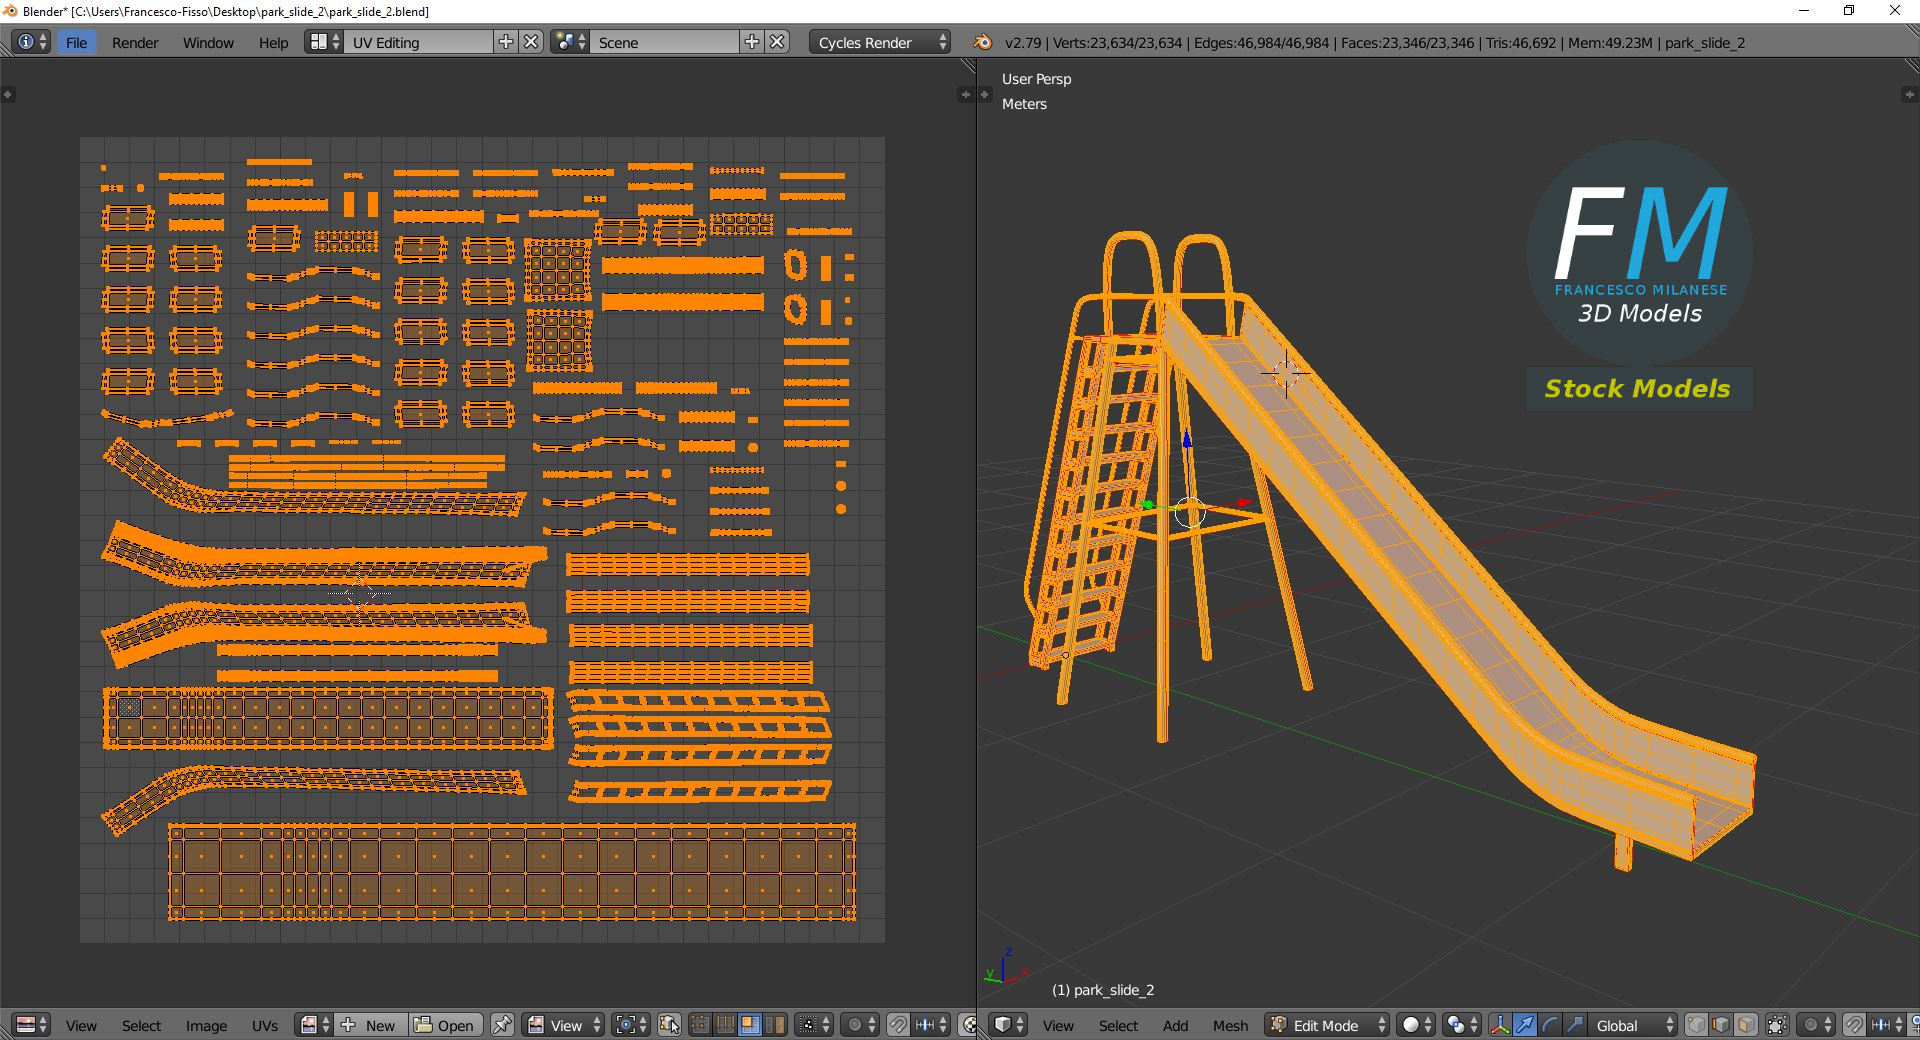
Task: Open the UVs menu
Action: [265, 1025]
